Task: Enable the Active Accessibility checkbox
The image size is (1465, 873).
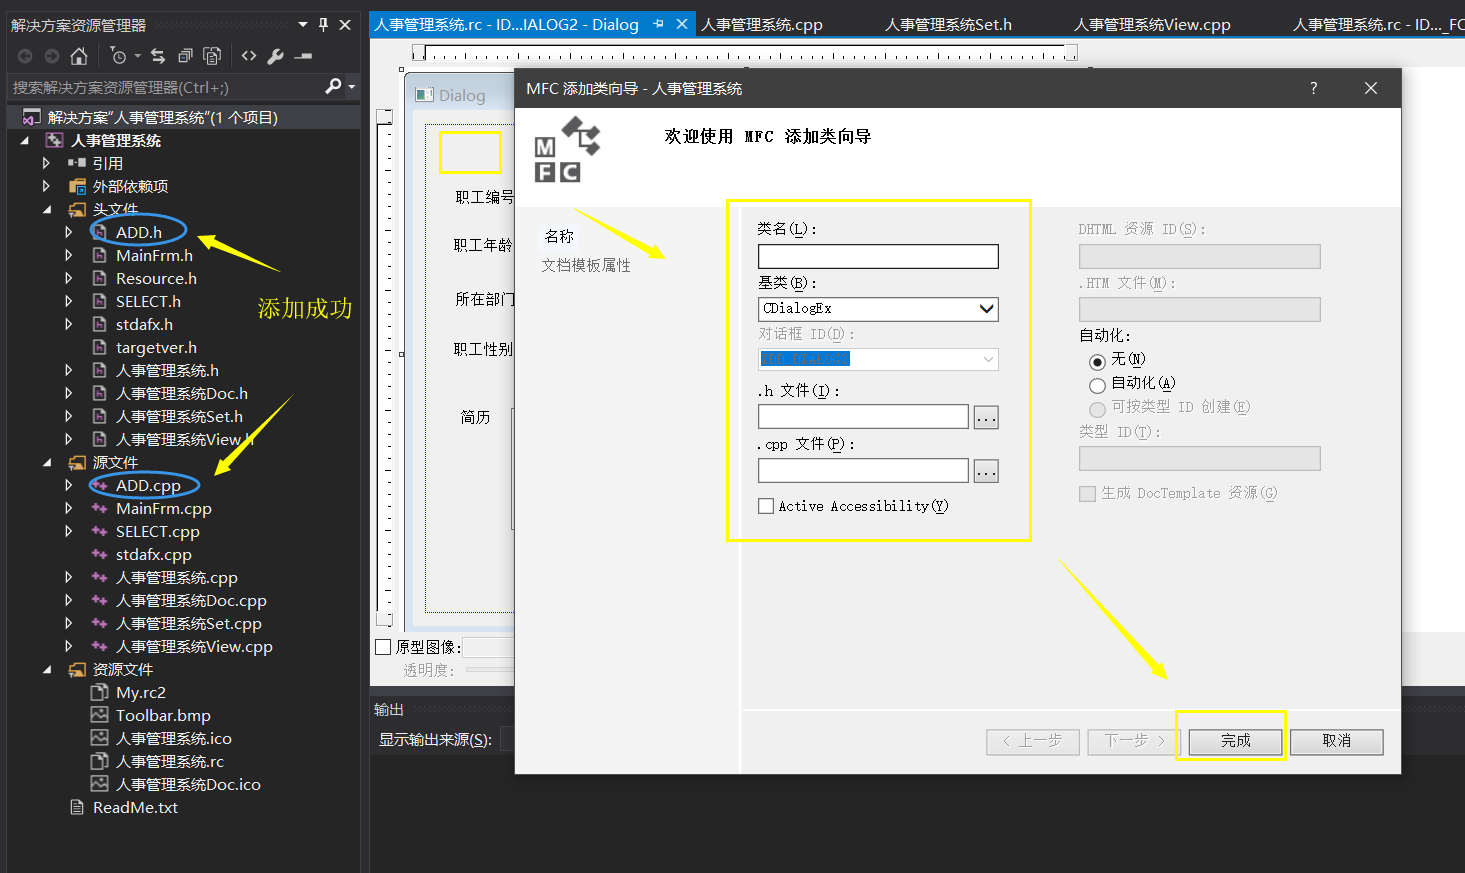Action: [766, 506]
